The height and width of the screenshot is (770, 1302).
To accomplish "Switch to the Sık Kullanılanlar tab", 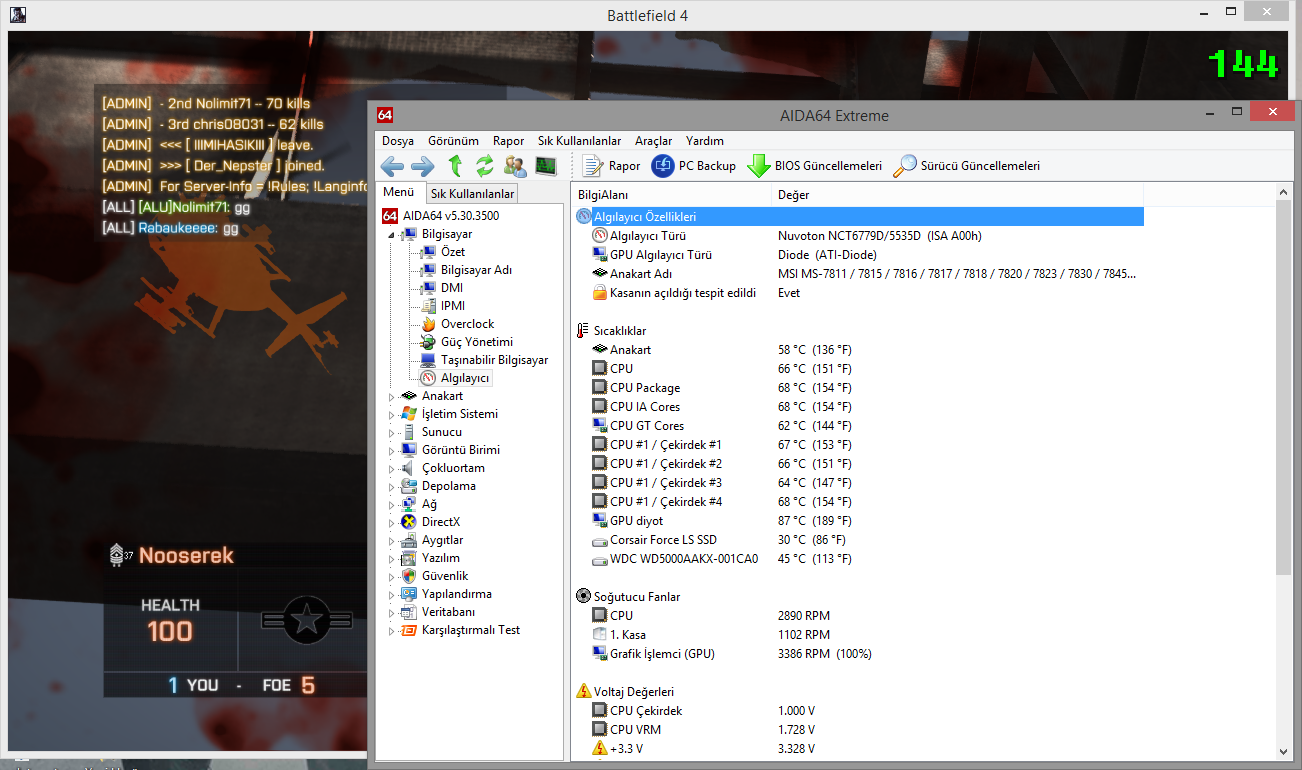I will coord(473,193).
